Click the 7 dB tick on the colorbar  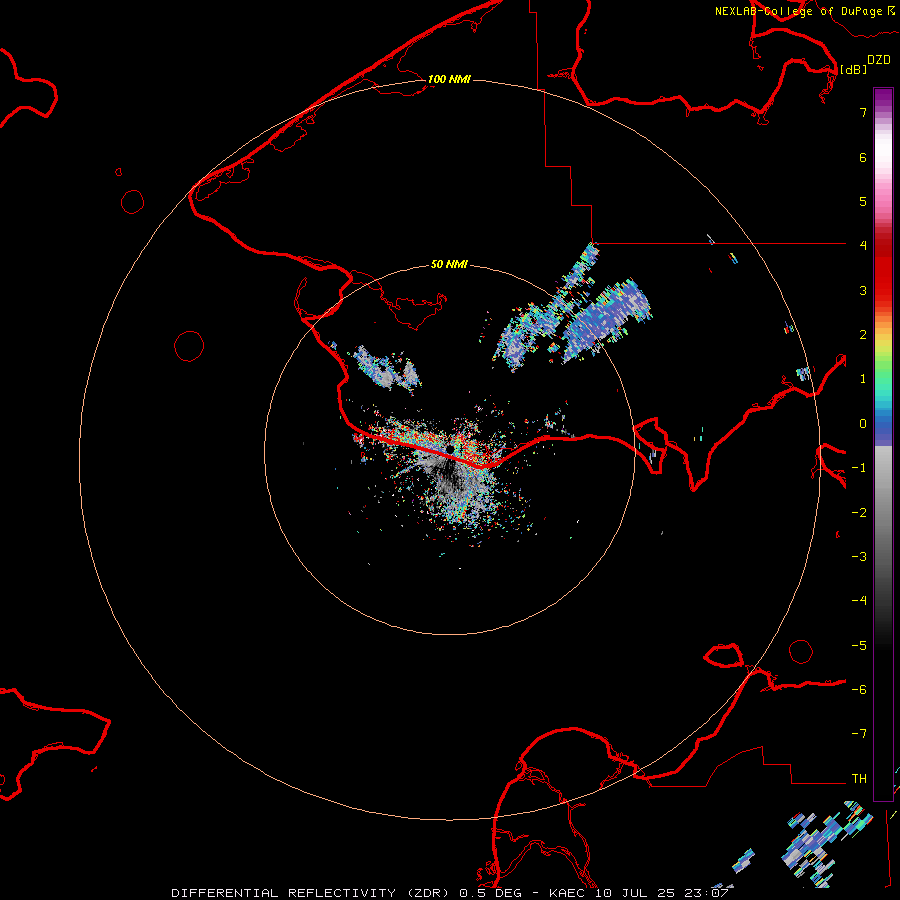pos(863,112)
